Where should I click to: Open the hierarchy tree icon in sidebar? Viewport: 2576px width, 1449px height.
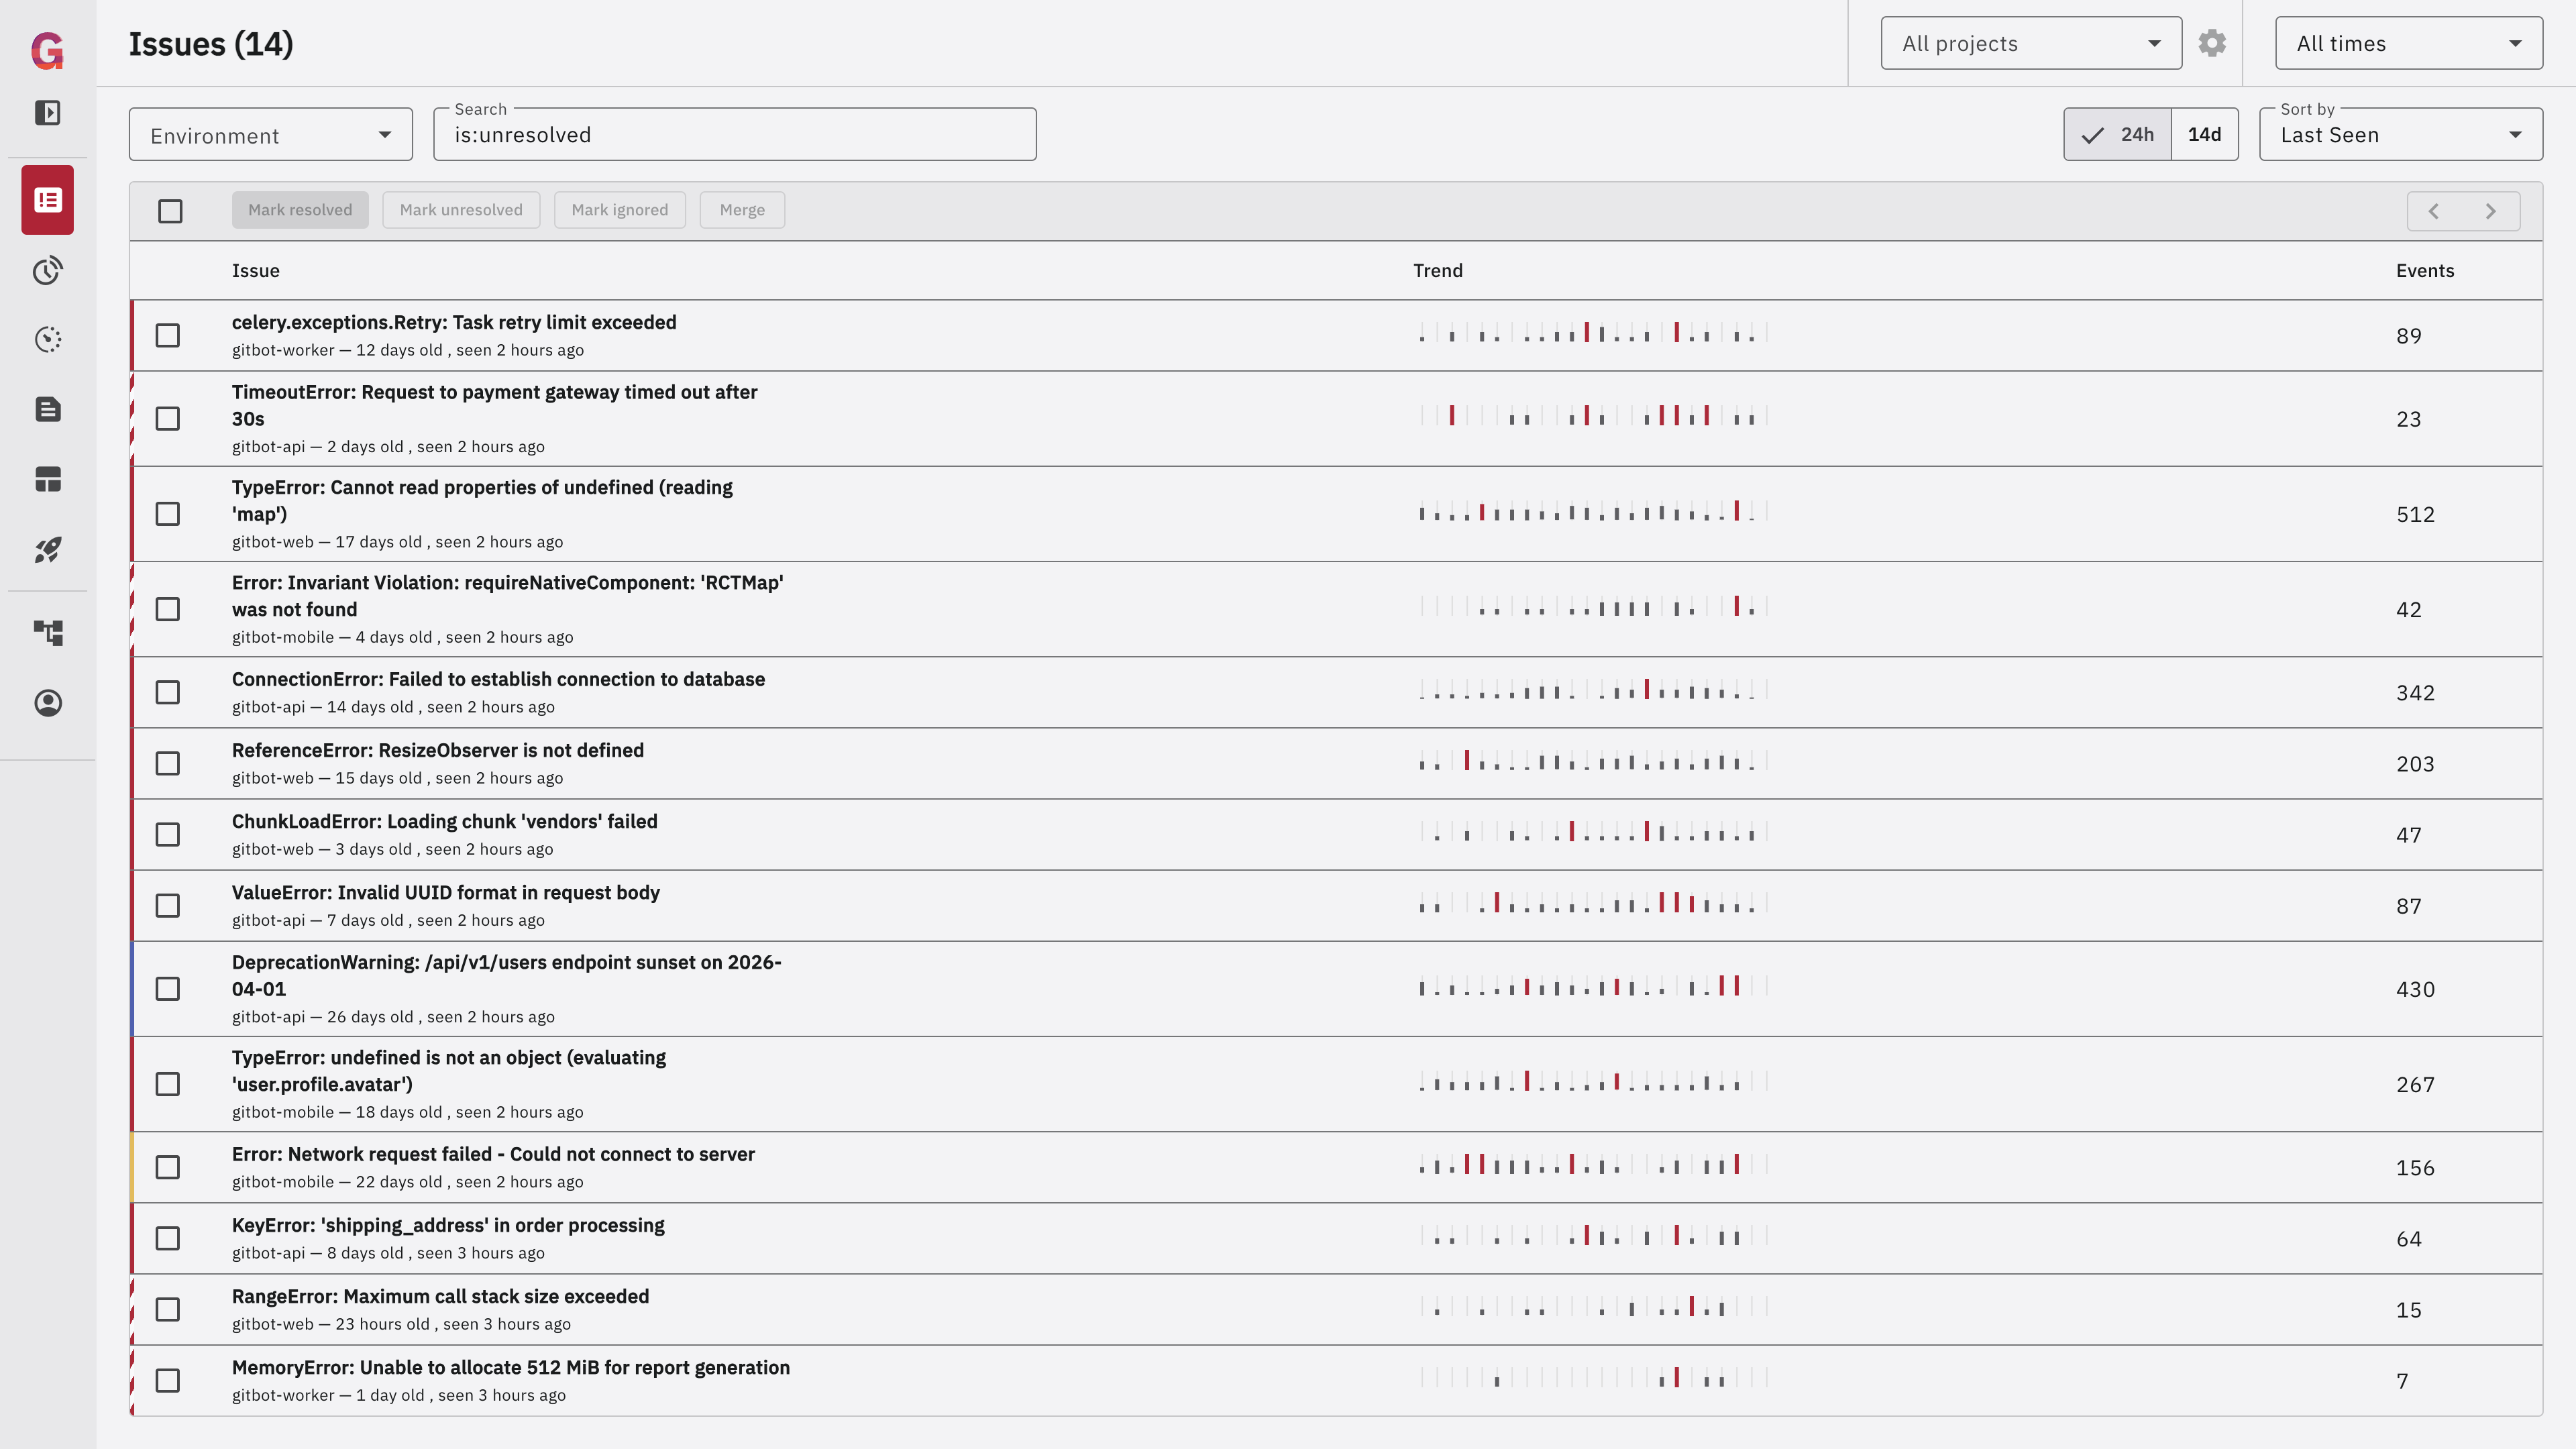pyautogui.click(x=46, y=632)
